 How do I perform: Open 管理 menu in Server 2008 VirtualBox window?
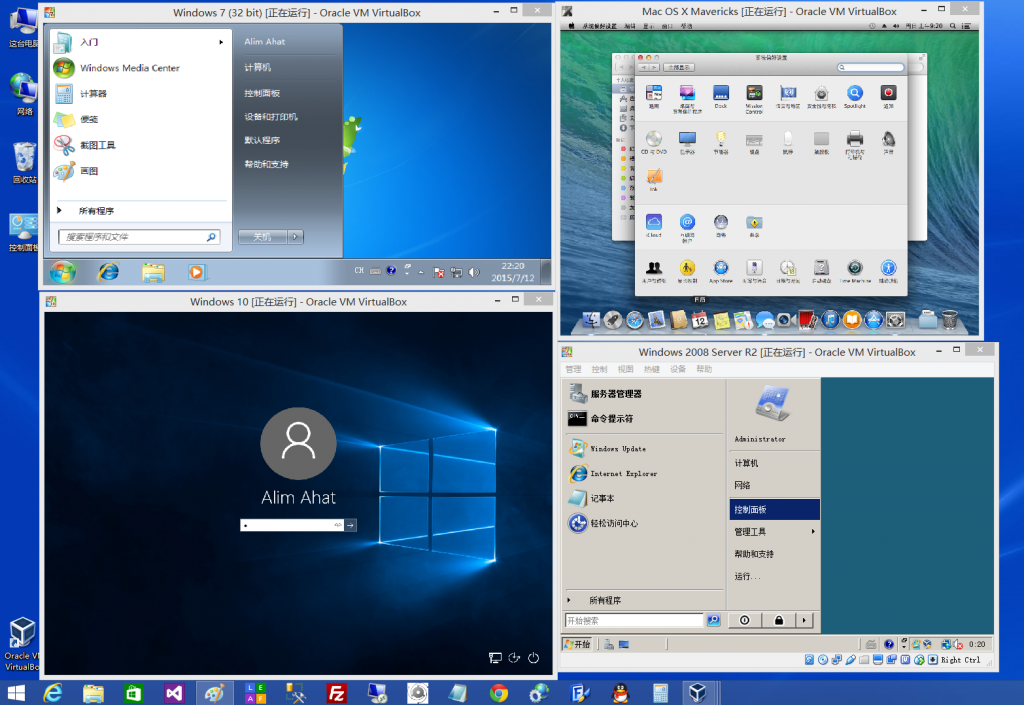[573, 369]
